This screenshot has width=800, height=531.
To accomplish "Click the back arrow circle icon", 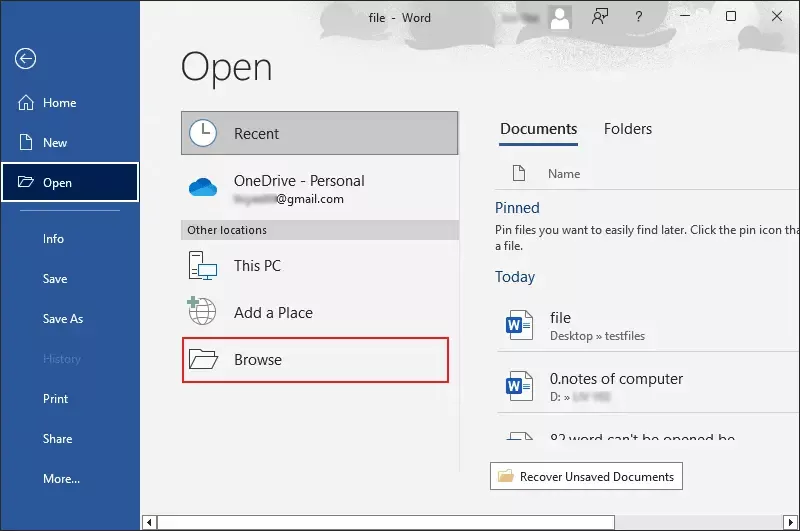I will click(x=25, y=59).
